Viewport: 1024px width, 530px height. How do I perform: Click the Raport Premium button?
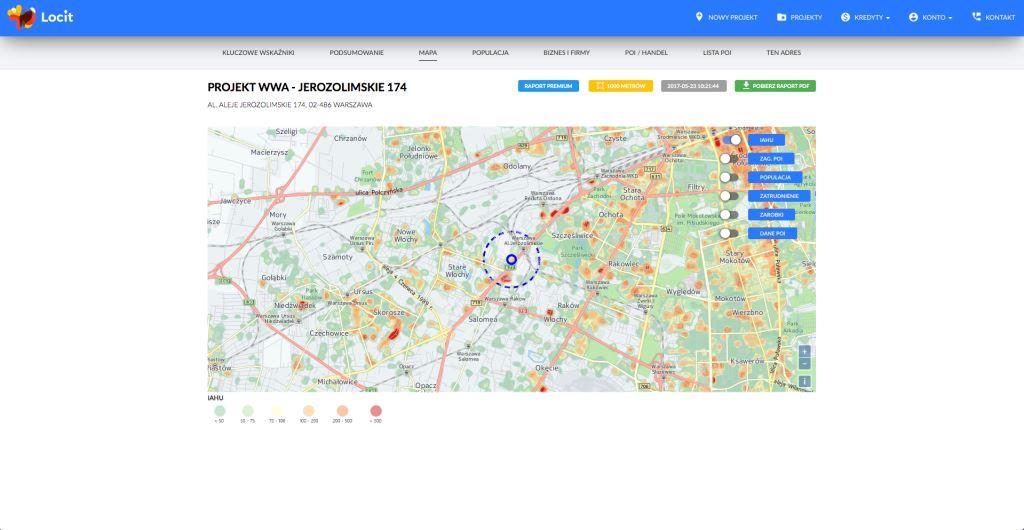click(x=548, y=86)
